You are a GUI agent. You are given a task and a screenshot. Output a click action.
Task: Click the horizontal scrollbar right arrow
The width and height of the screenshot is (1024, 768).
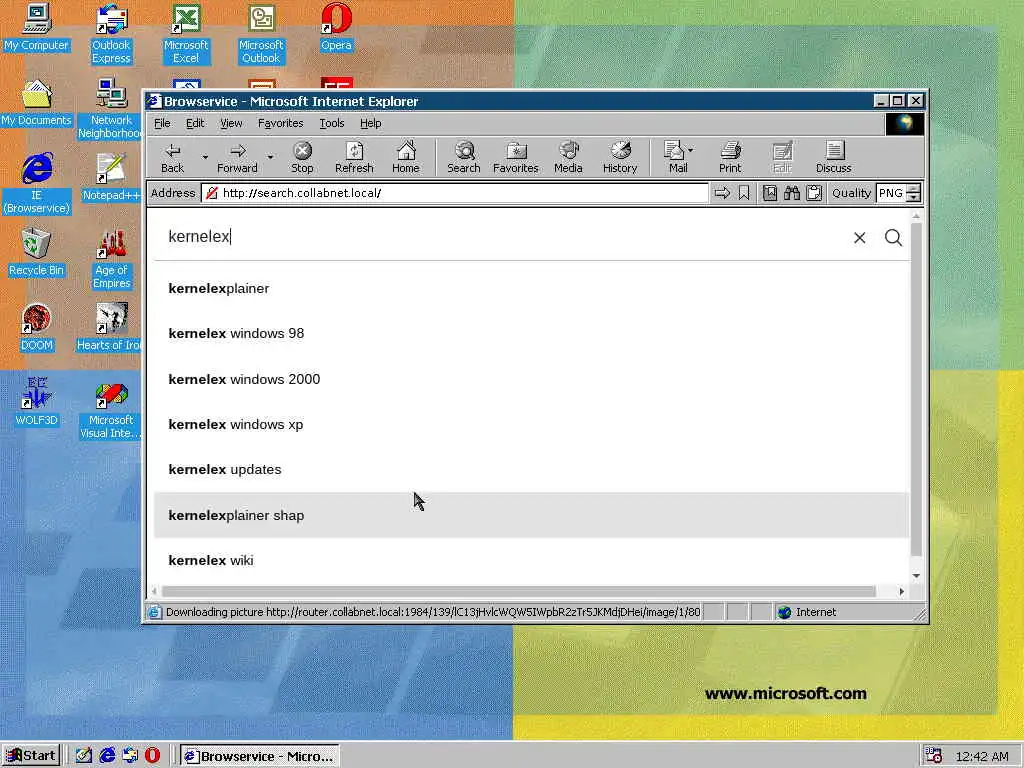pyautogui.click(x=901, y=591)
